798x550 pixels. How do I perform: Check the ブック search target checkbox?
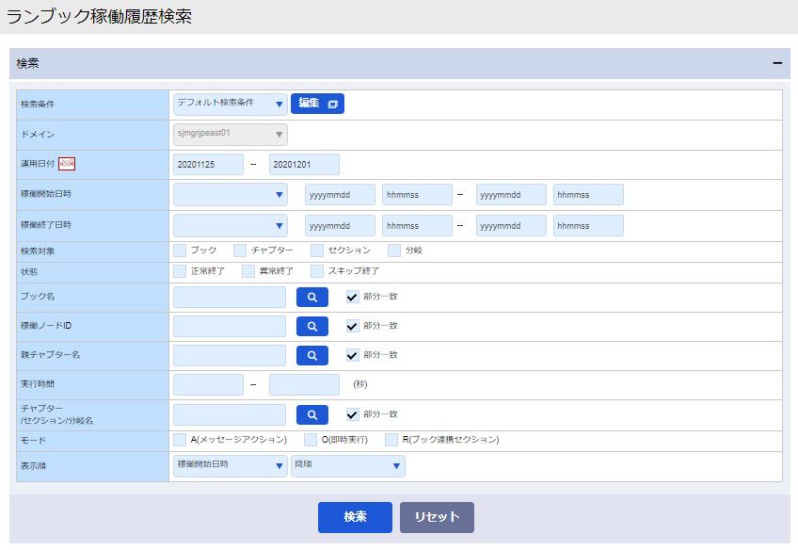click(x=179, y=250)
